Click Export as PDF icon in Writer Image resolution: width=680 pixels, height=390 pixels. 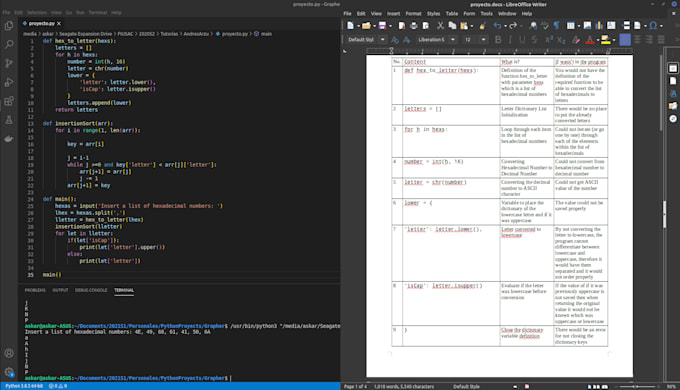[402, 26]
